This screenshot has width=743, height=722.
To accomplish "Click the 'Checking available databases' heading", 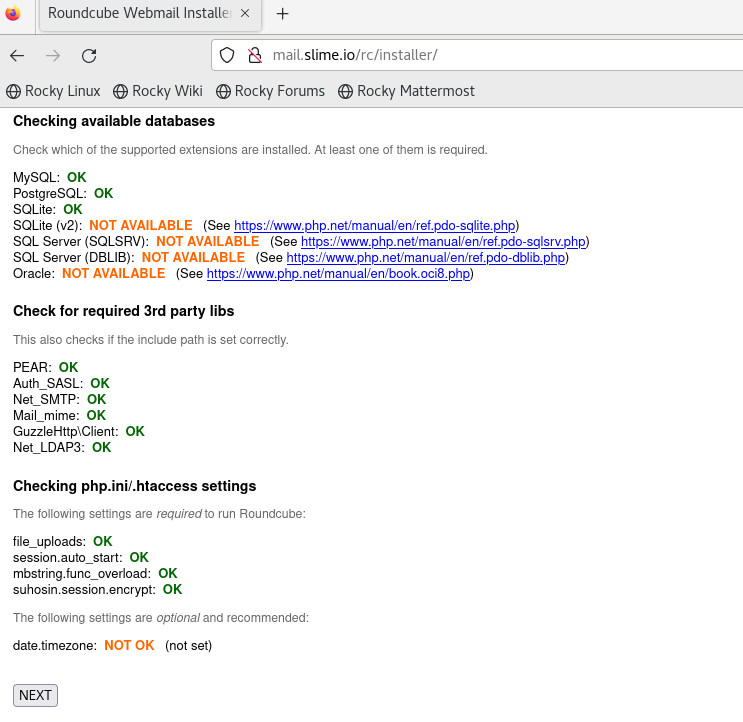I will tap(114, 121).
